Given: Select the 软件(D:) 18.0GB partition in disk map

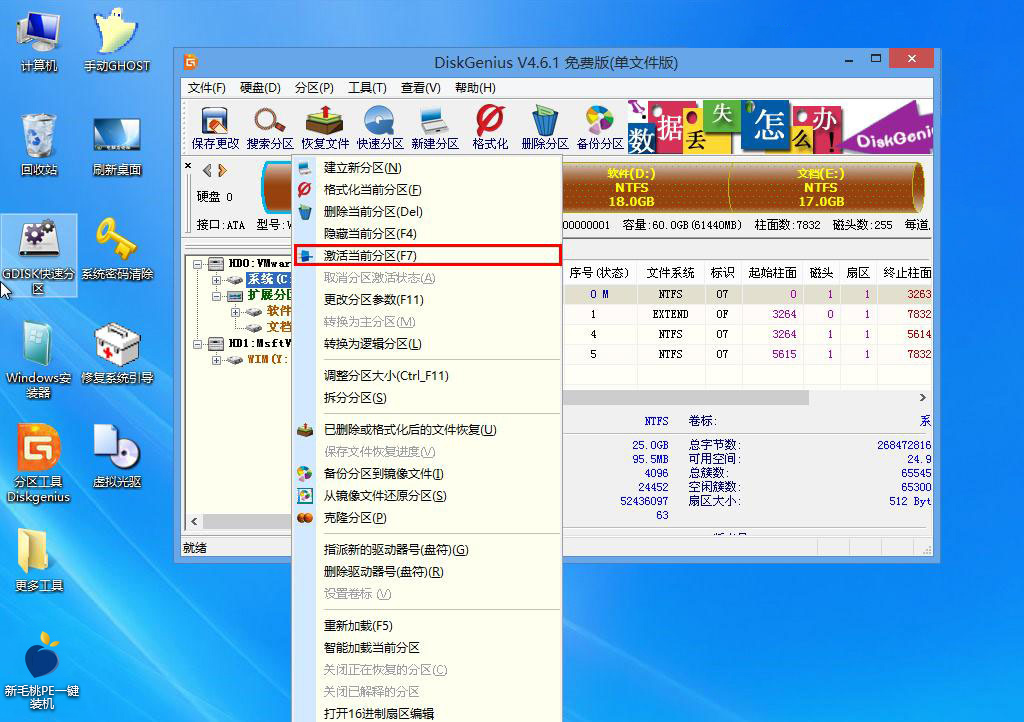Looking at the screenshot, I should 646,187.
